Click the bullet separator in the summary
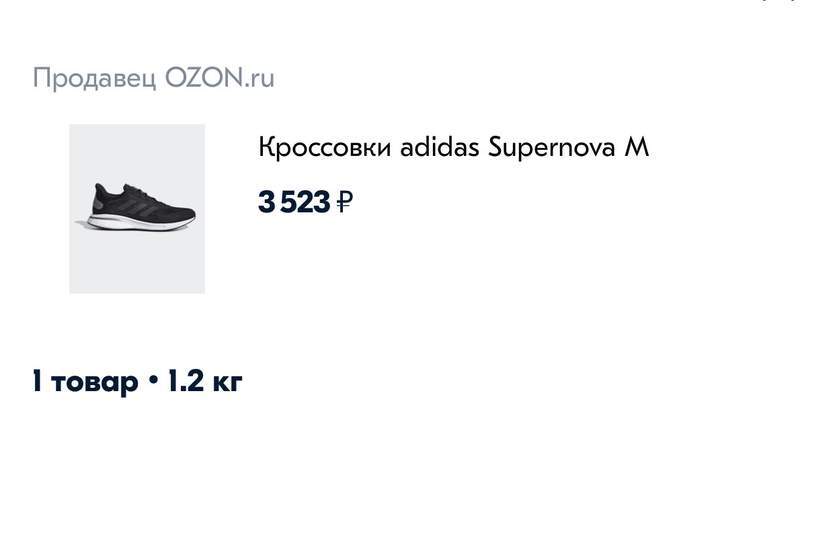The image size is (835, 545). pos(153,382)
